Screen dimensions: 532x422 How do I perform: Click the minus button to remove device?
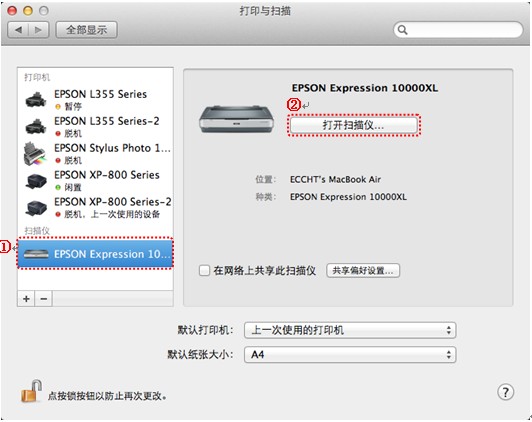point(43,299)
